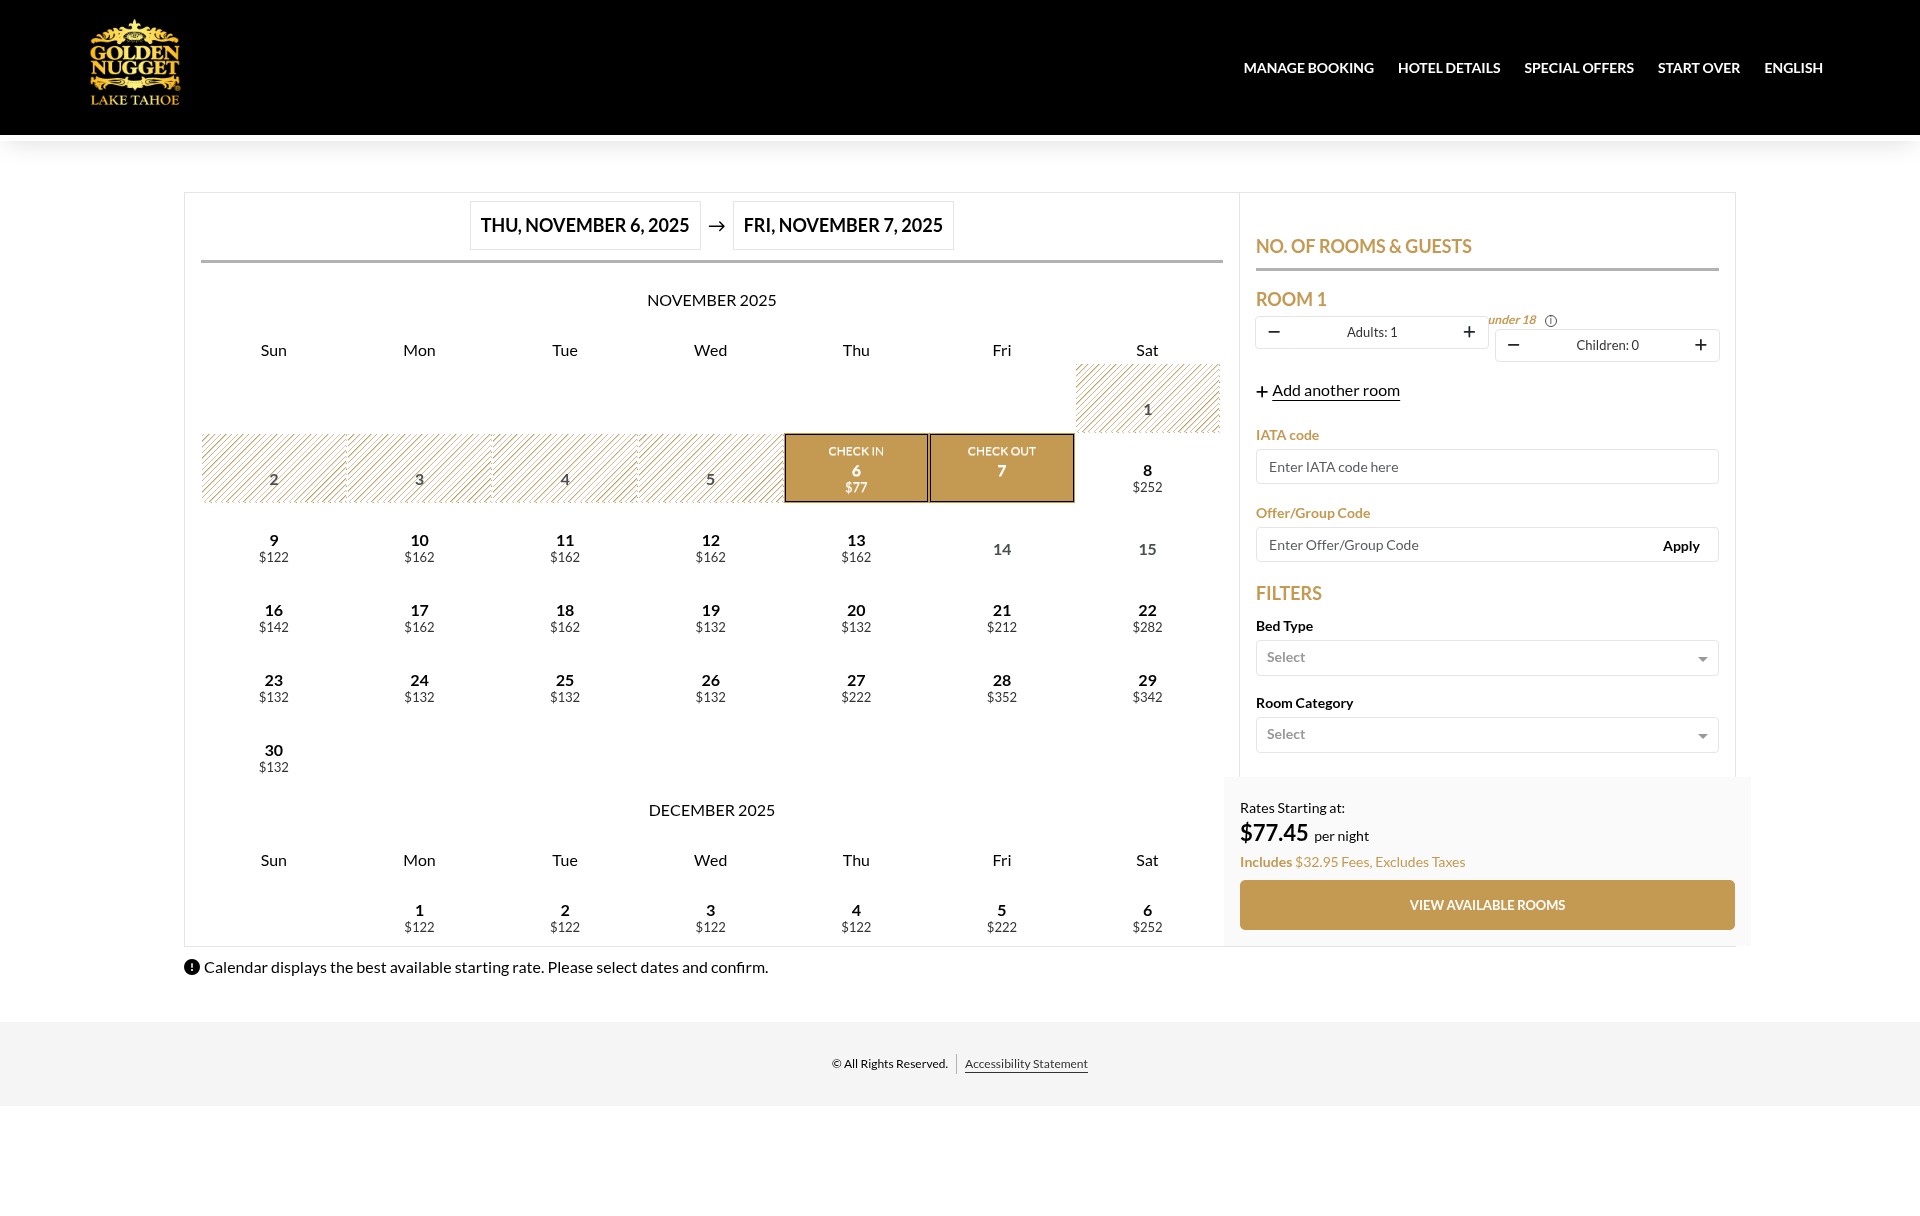Select November 12 on the calendar
The image size is (1920, 1216).
click(x=711, y=548)
